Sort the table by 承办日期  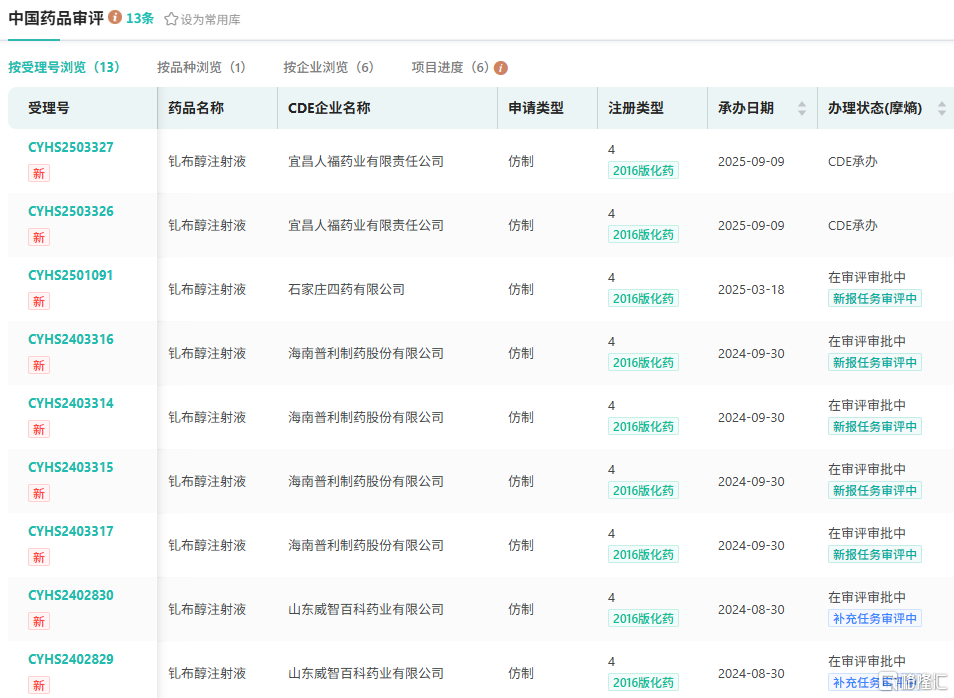click(802, 108)
